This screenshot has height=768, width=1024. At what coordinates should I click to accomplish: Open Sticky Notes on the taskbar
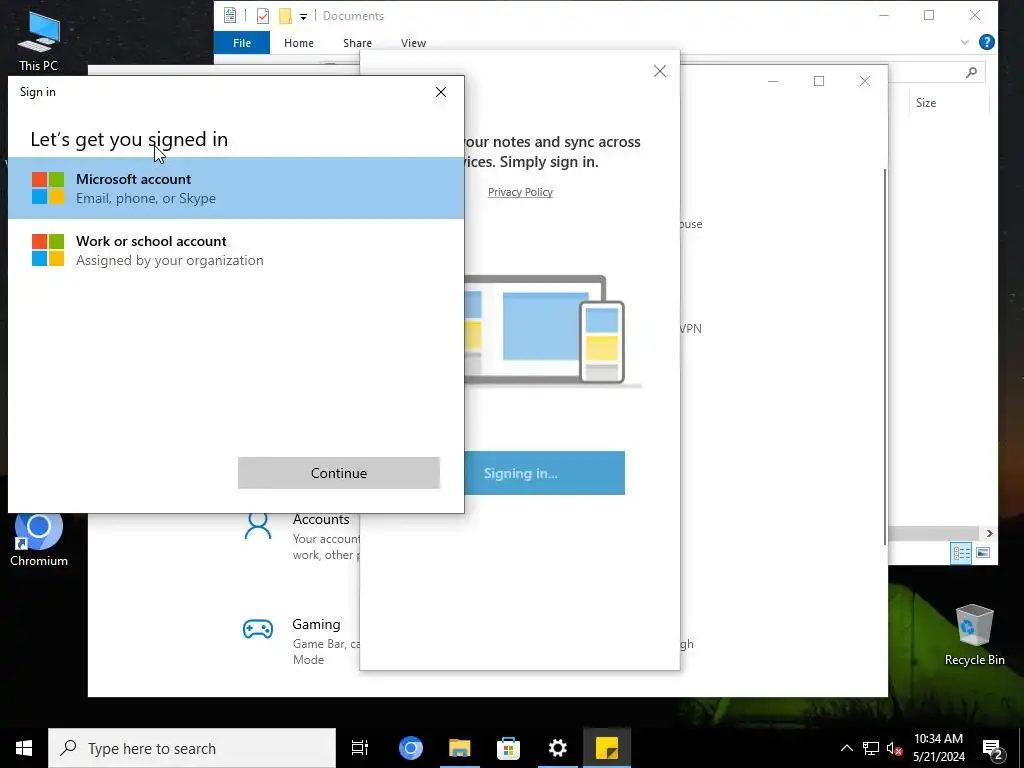pos(607,748)
